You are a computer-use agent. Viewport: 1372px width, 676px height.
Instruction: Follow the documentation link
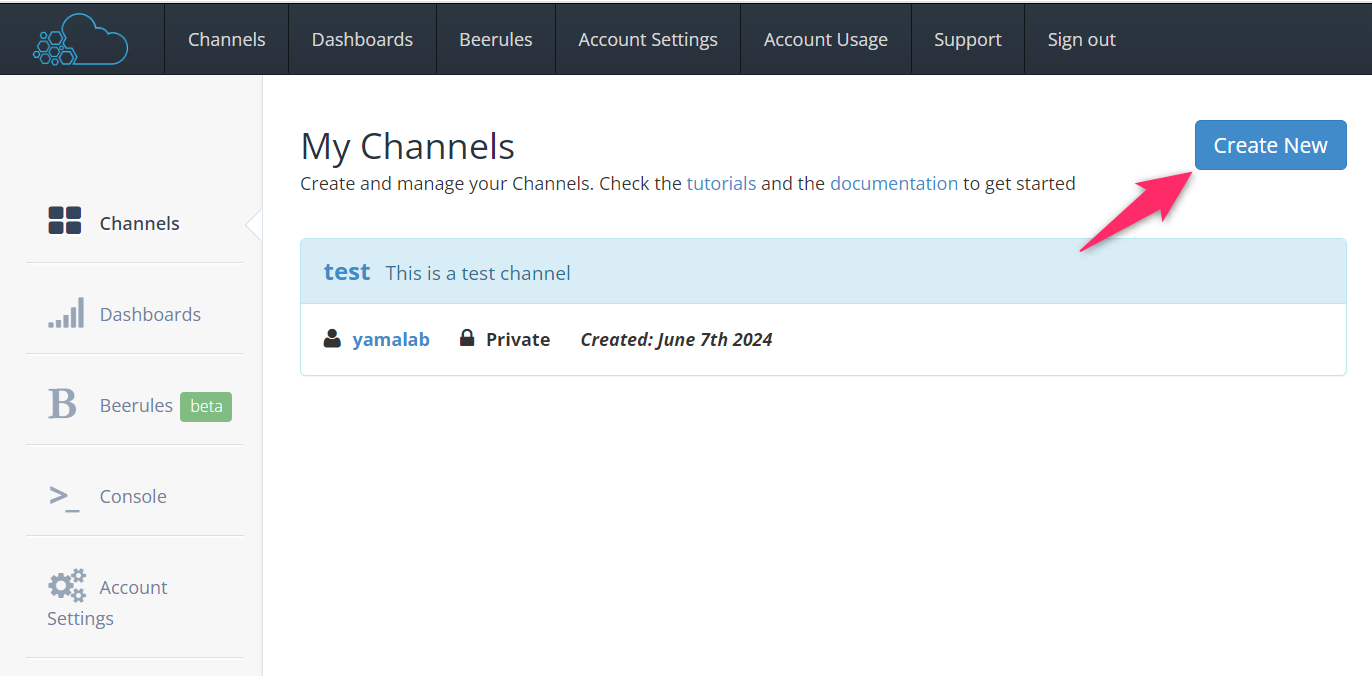click(x=894, y=184)
